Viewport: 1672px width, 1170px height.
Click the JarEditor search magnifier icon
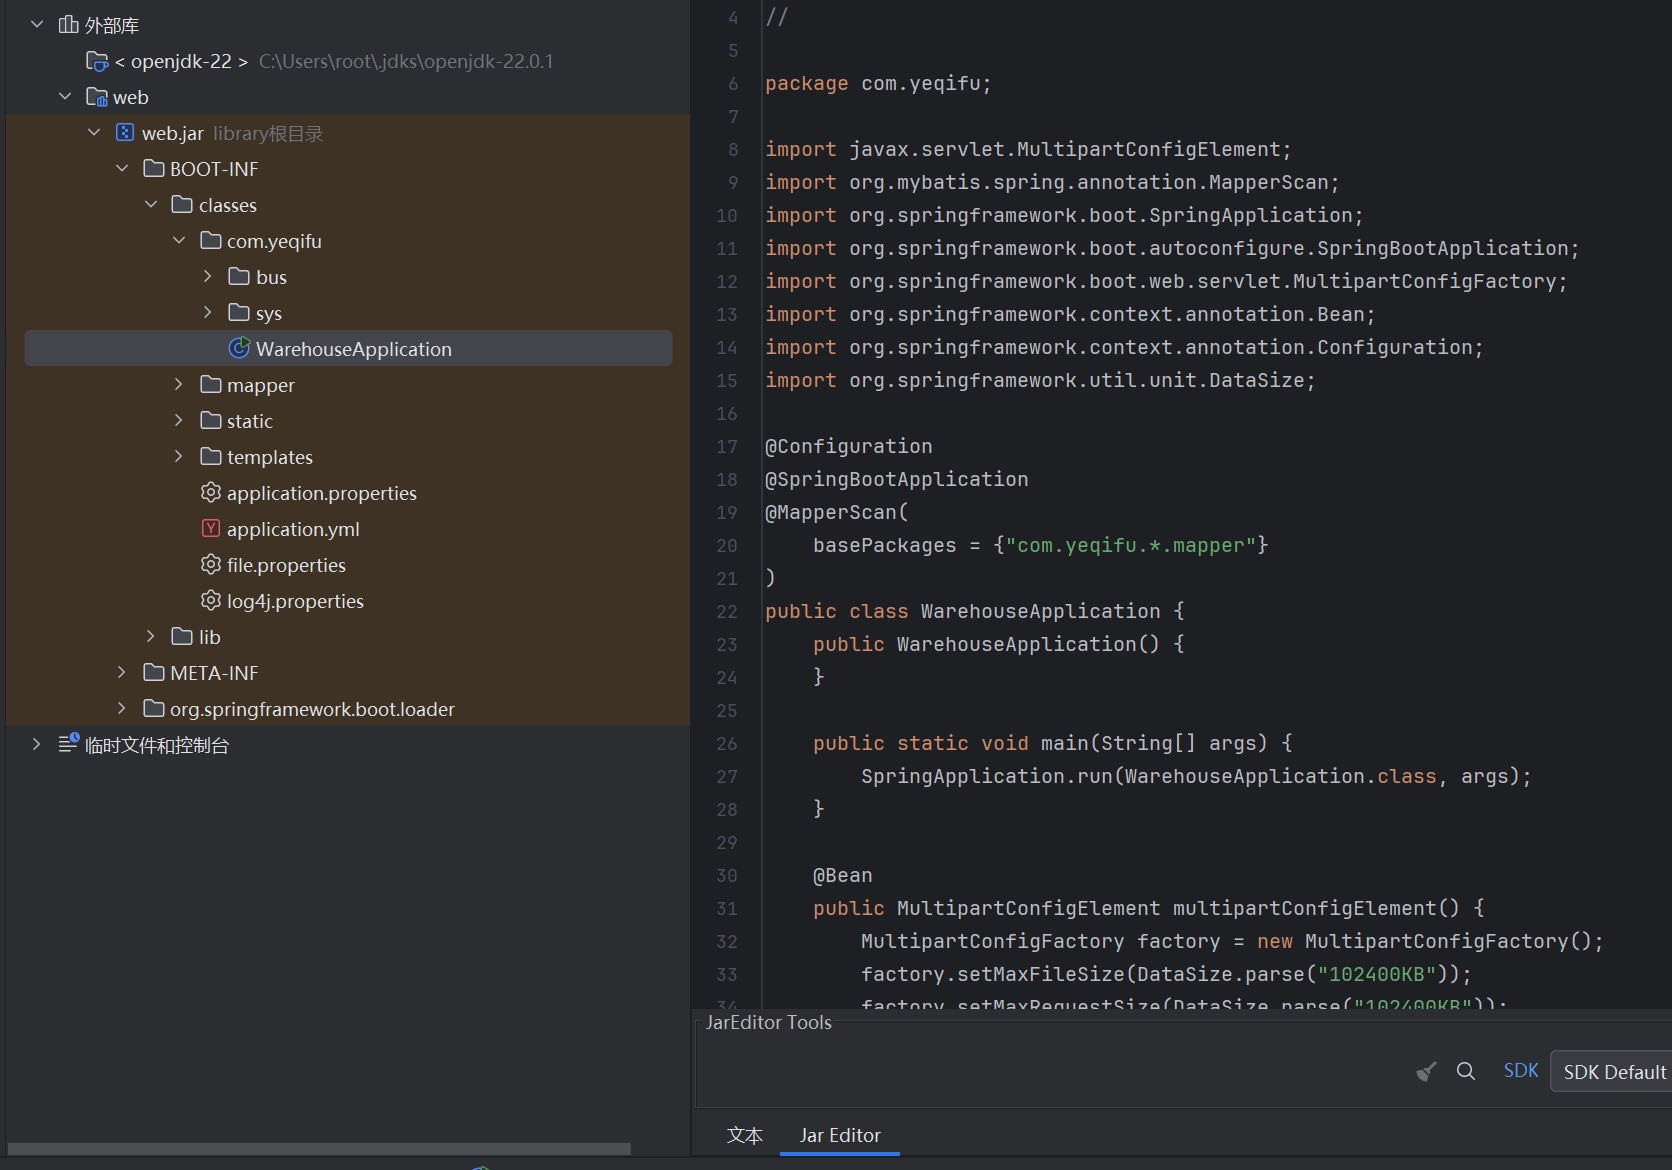(1466, 1071)
